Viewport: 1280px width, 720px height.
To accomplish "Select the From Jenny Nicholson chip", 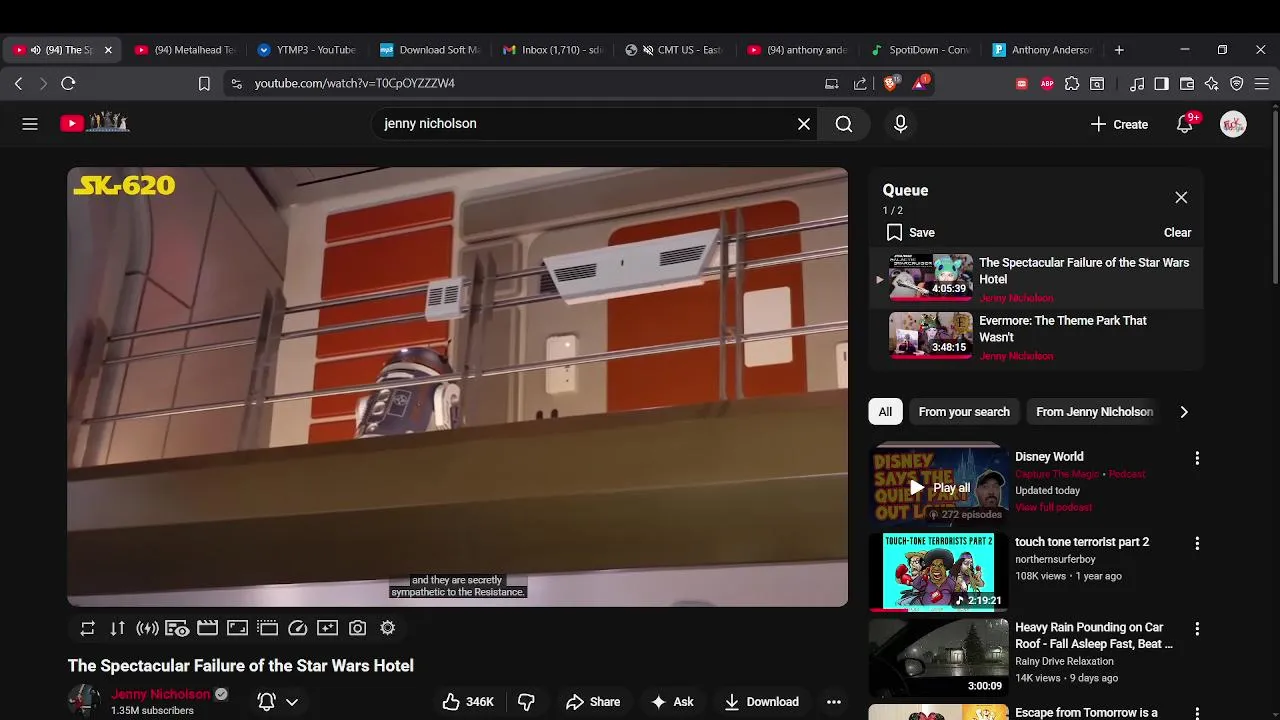I will tap(1094, 412).
